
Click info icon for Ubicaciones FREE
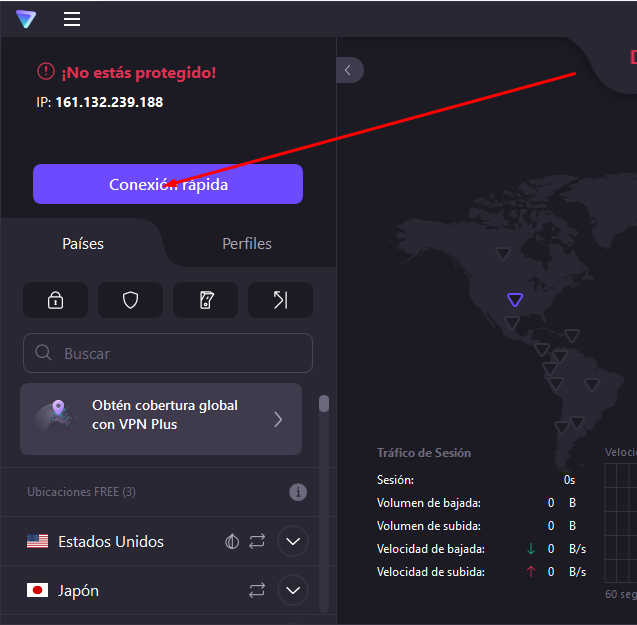[x=298, y=492]
